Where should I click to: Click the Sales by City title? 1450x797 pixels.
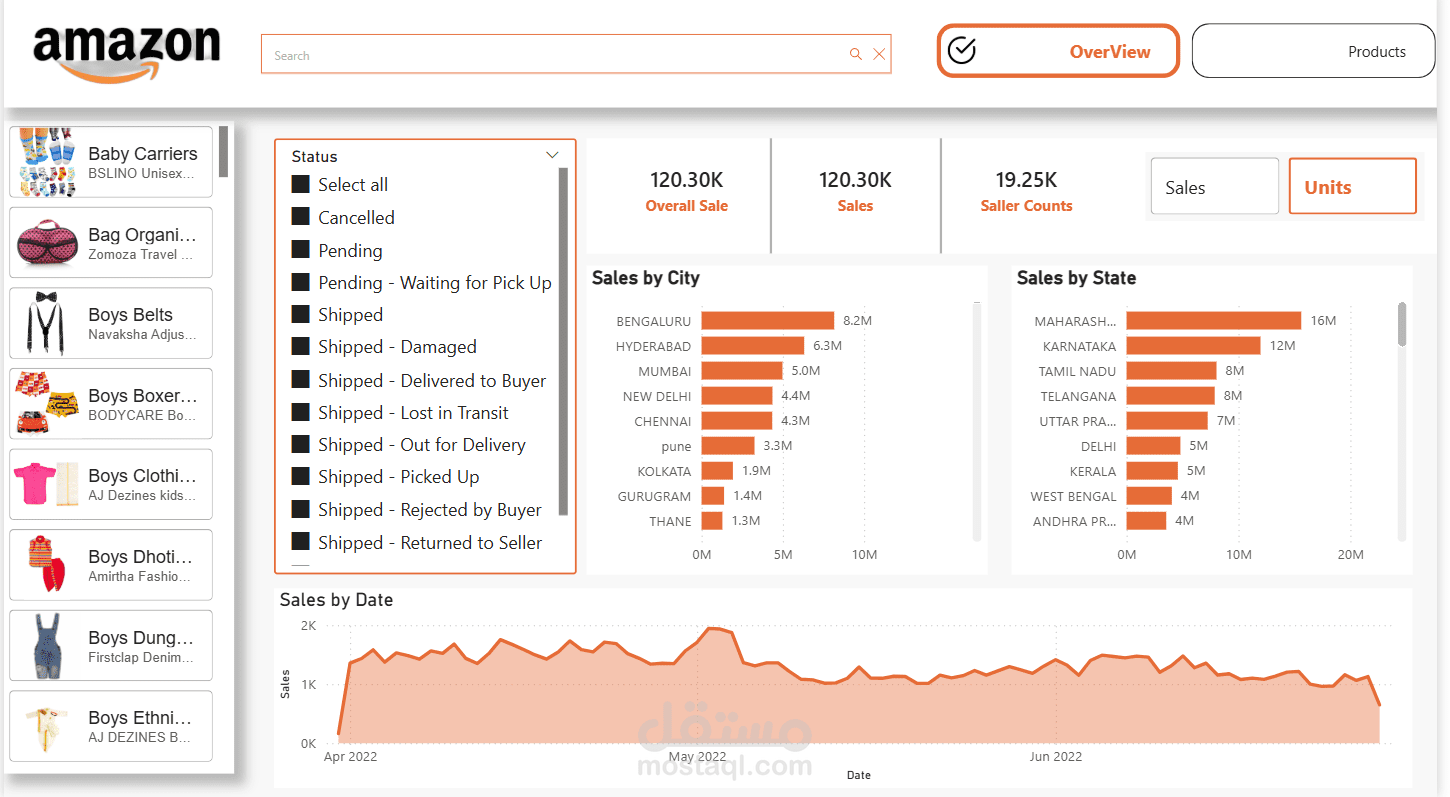(646, 278)
